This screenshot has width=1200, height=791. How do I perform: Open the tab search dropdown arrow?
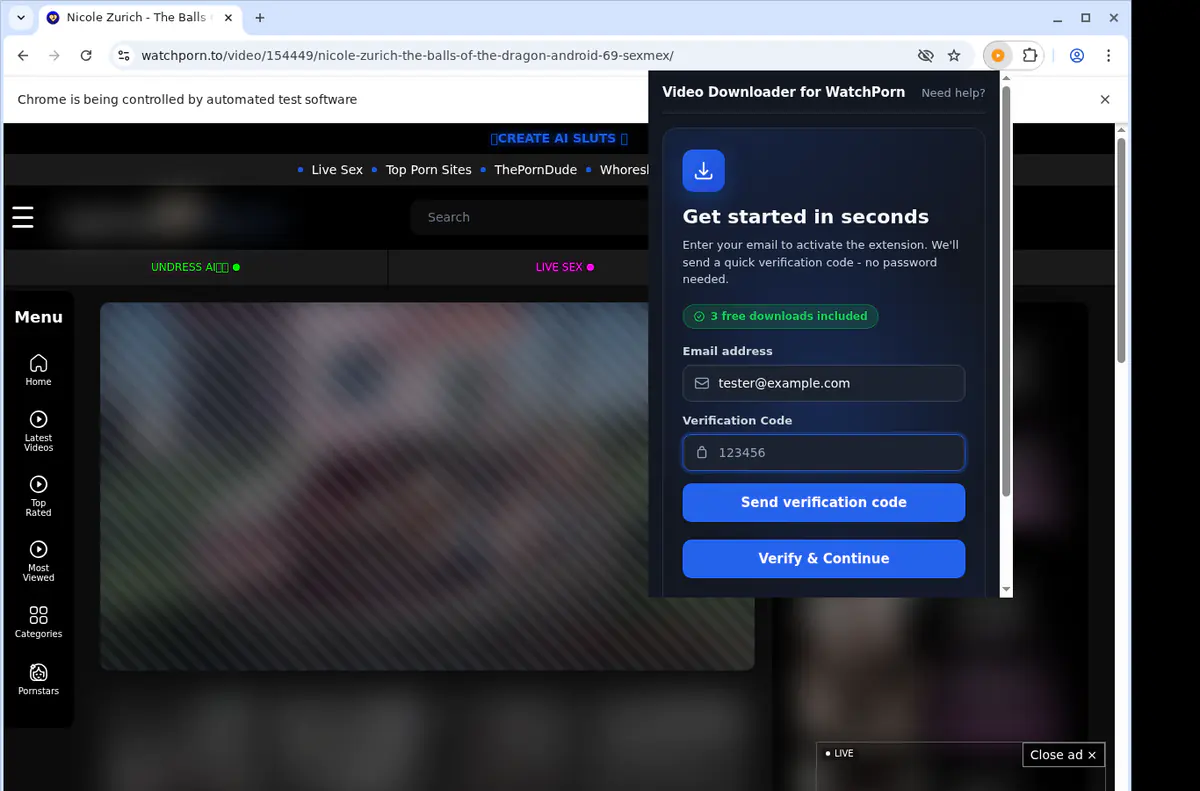coord(21,18)
